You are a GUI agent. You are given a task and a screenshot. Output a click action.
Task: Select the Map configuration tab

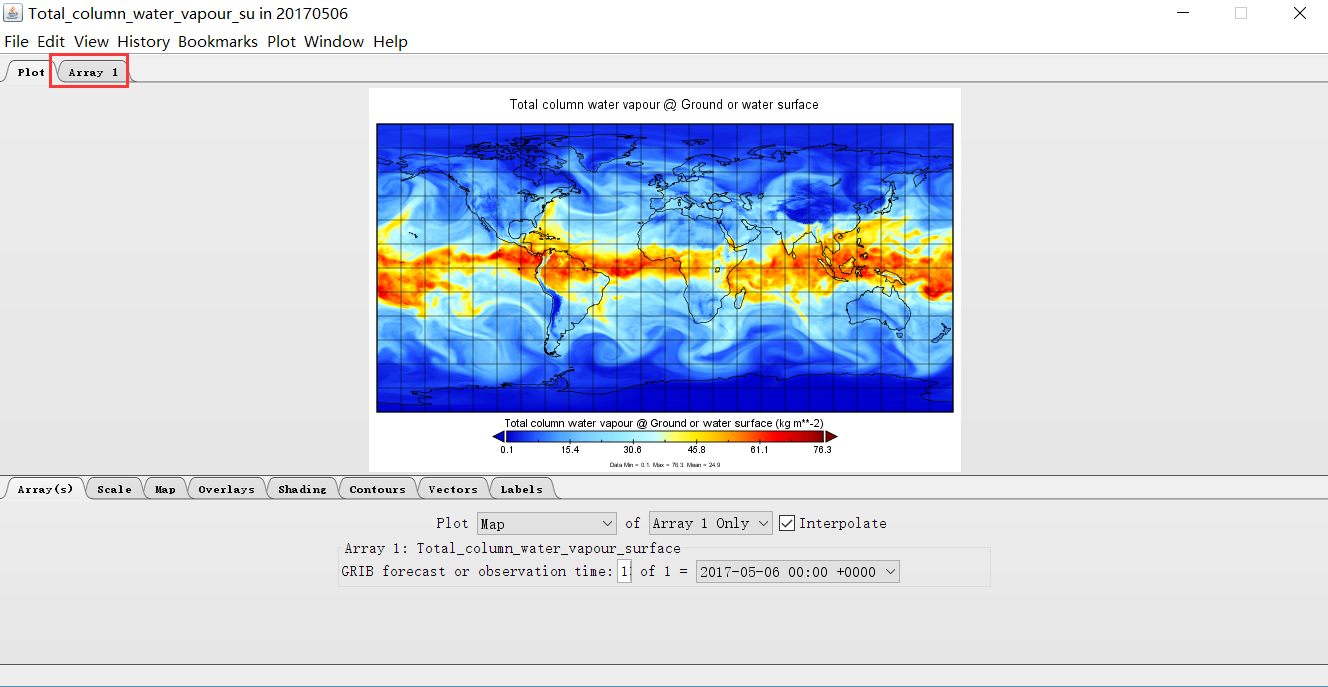164,488
